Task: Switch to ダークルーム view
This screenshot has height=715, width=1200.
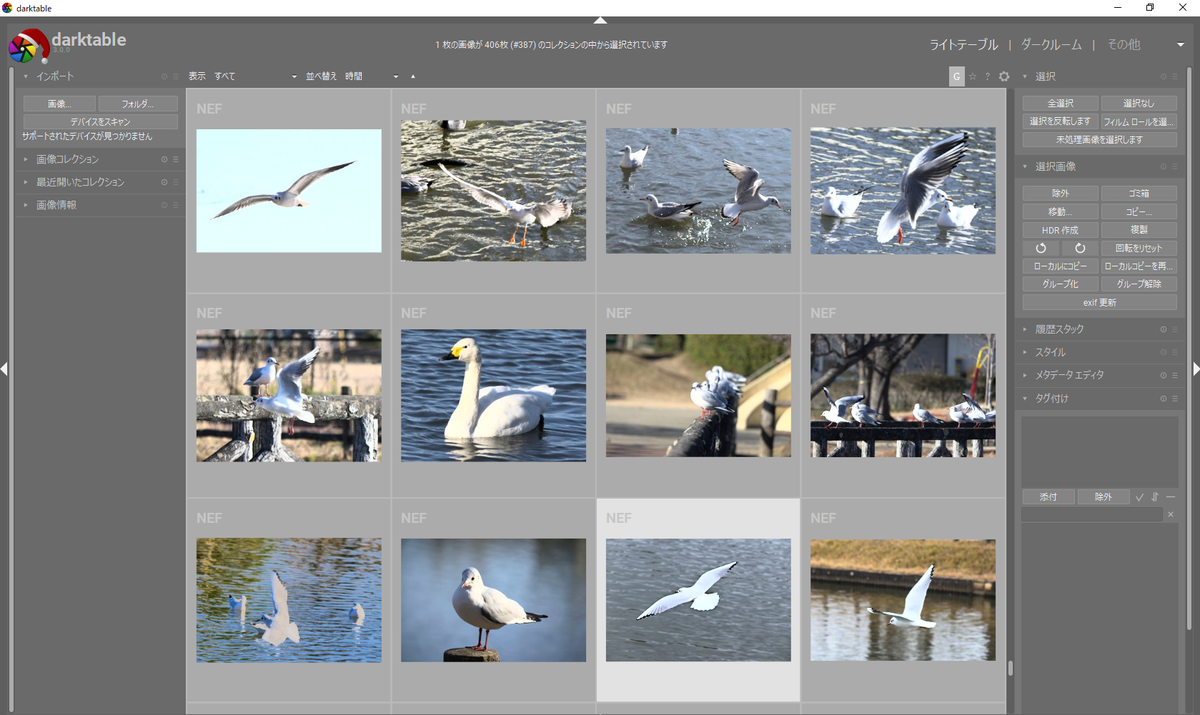Action: [x=1050, y=45]
